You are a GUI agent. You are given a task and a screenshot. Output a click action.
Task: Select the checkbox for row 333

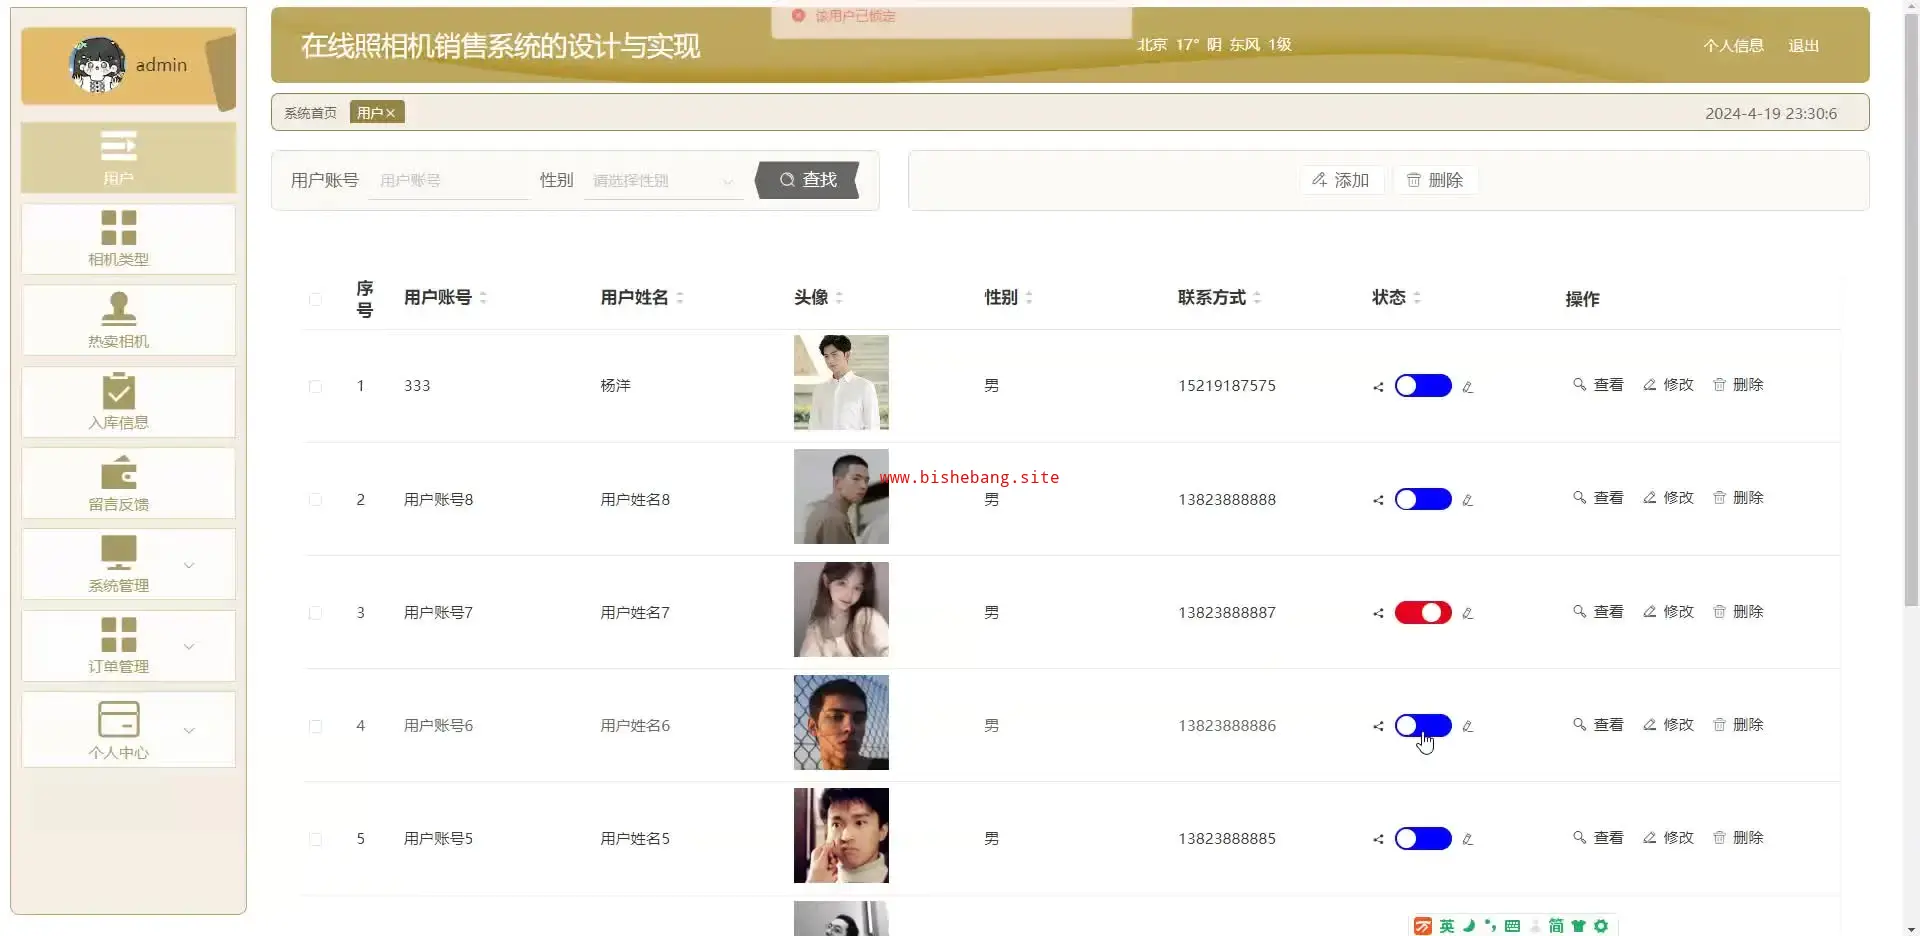coord(315,386)
